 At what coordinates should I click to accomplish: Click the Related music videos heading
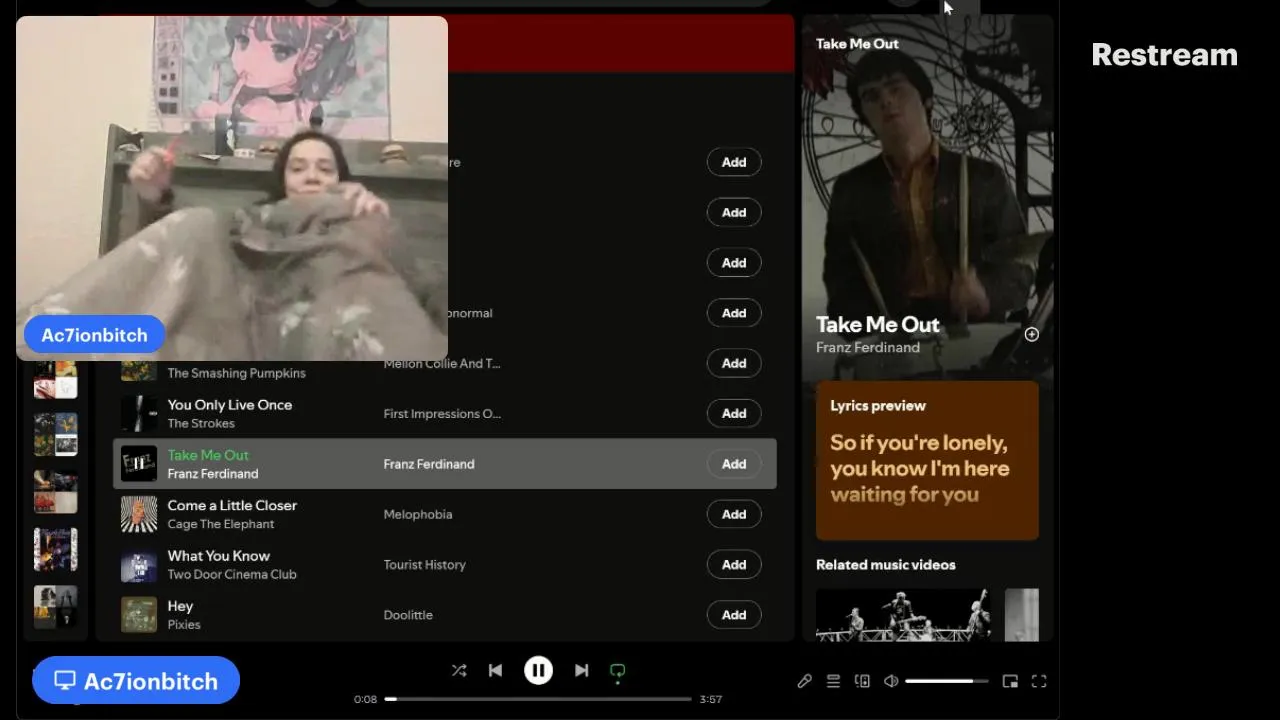[886, 564]
